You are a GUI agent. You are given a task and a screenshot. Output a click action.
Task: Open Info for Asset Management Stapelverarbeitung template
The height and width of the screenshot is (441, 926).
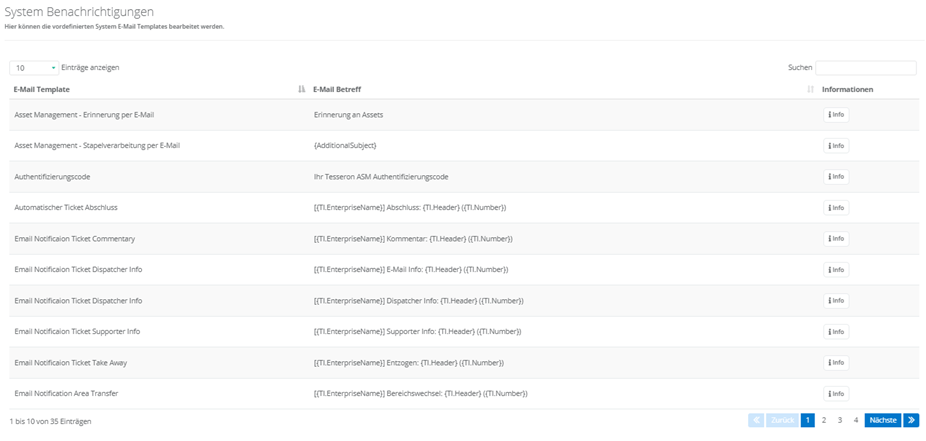click(836, 146)
